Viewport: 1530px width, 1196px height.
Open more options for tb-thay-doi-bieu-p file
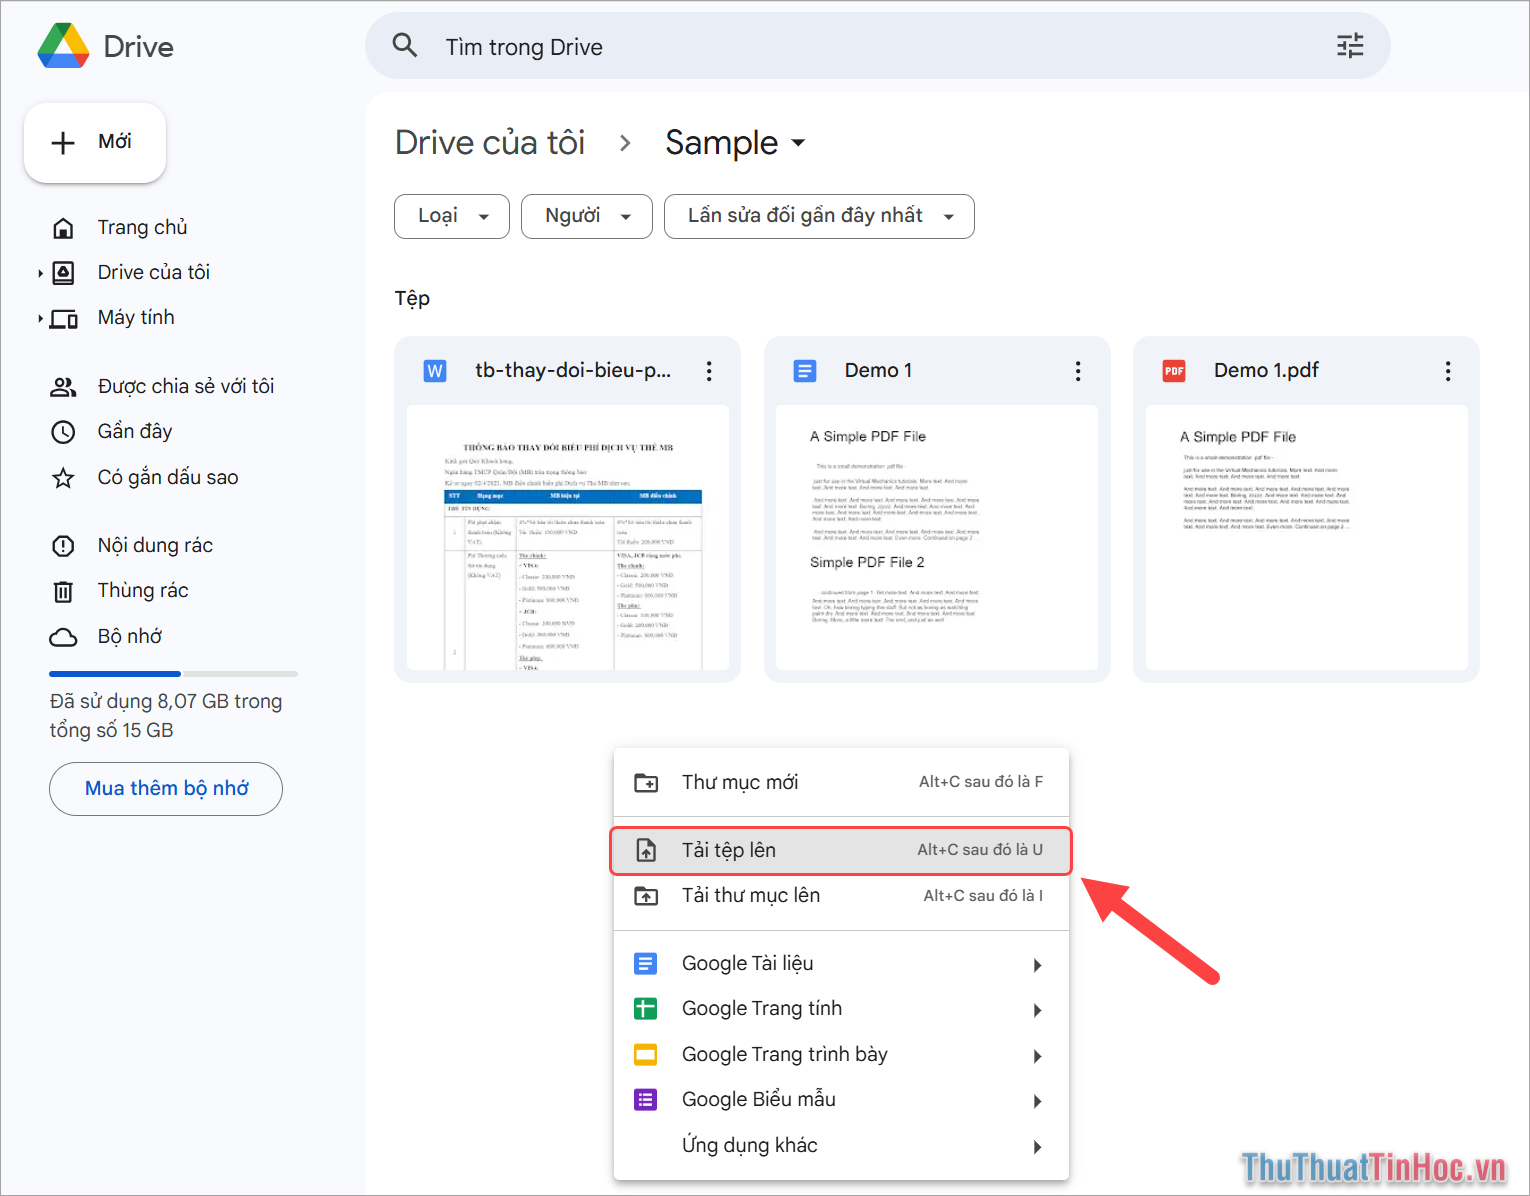point(709,371)
